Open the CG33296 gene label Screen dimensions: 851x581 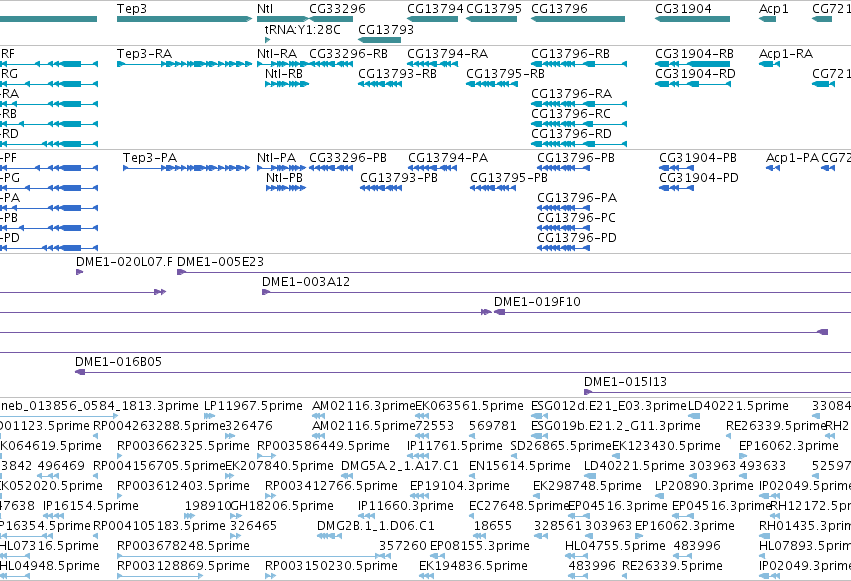tap(337, 9)
